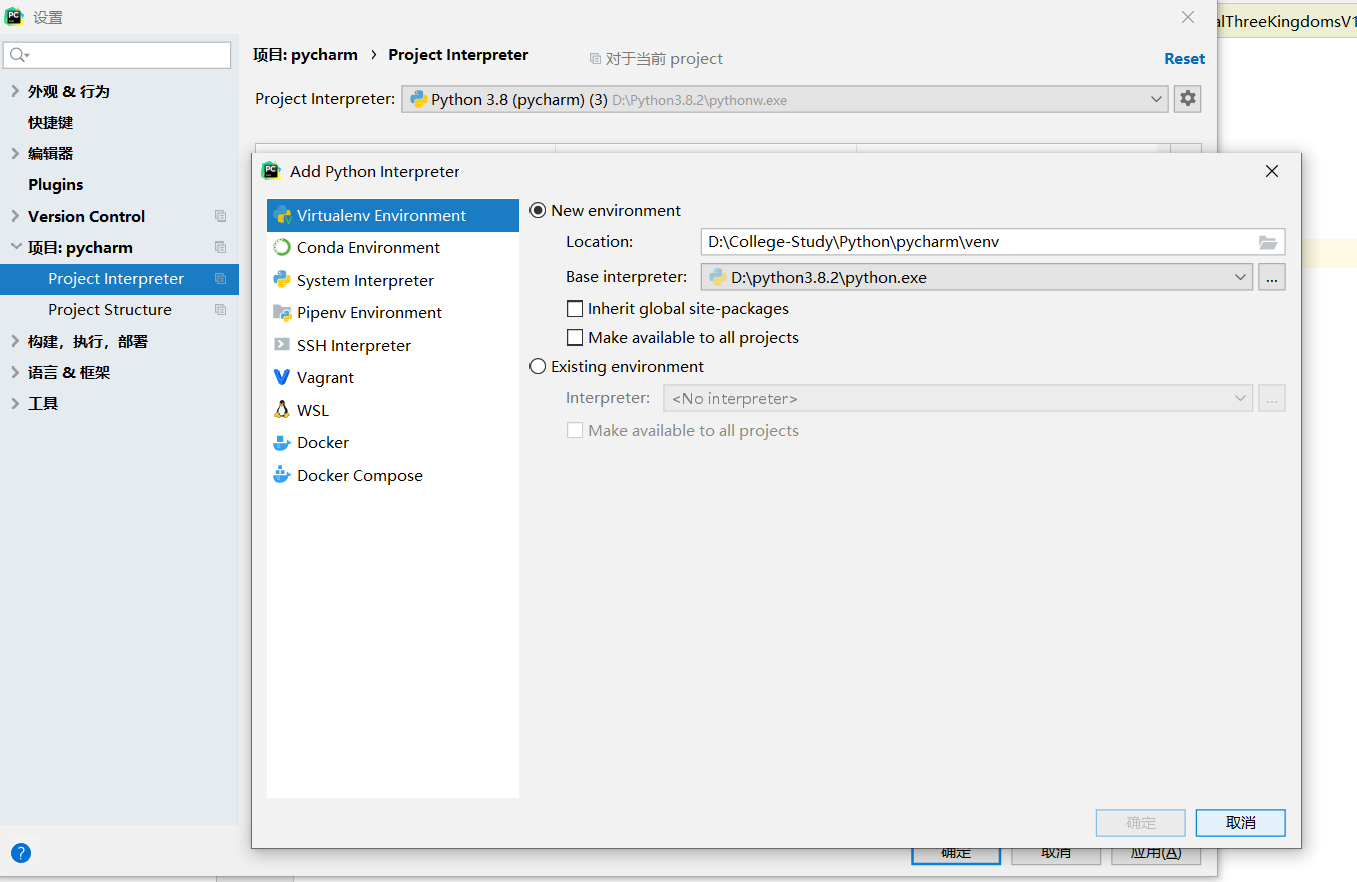Open the folder browser for Location

pyautogui.click(x=1268, y=241)
